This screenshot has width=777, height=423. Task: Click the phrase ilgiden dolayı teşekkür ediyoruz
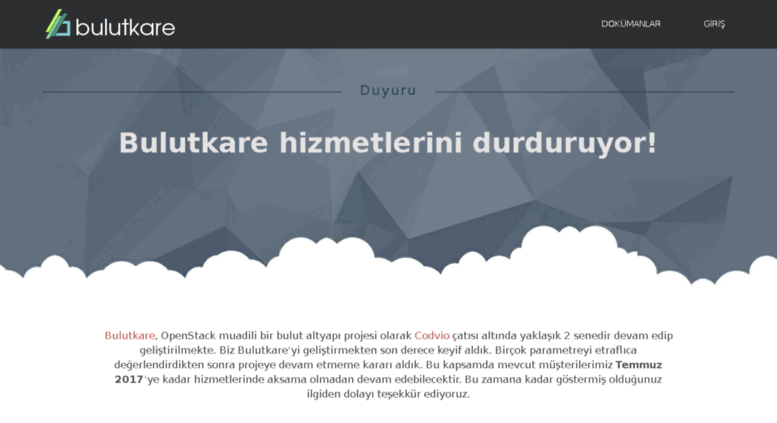pos(388,394)
